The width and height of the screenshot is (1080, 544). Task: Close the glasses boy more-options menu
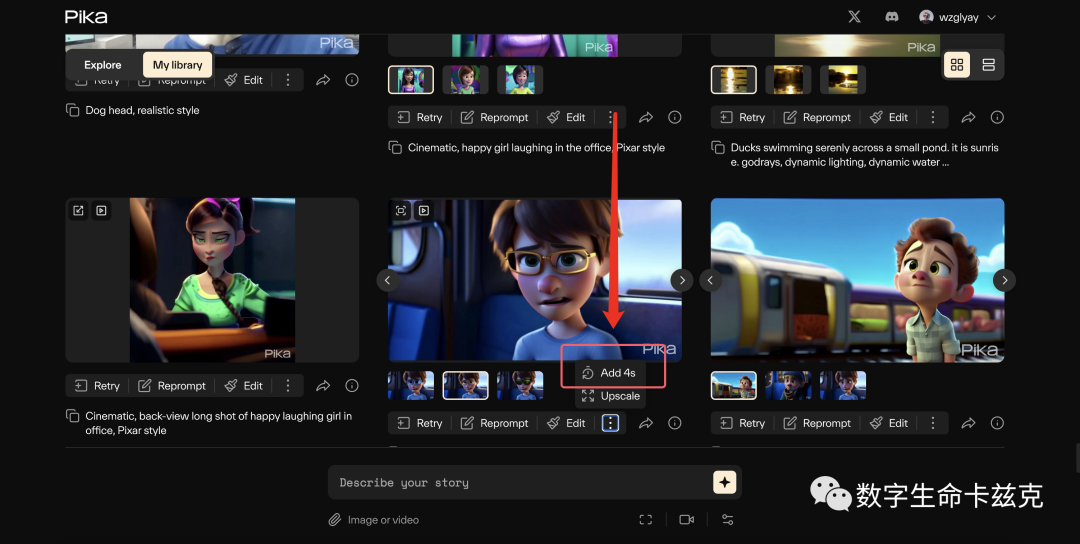pos(610,423)
